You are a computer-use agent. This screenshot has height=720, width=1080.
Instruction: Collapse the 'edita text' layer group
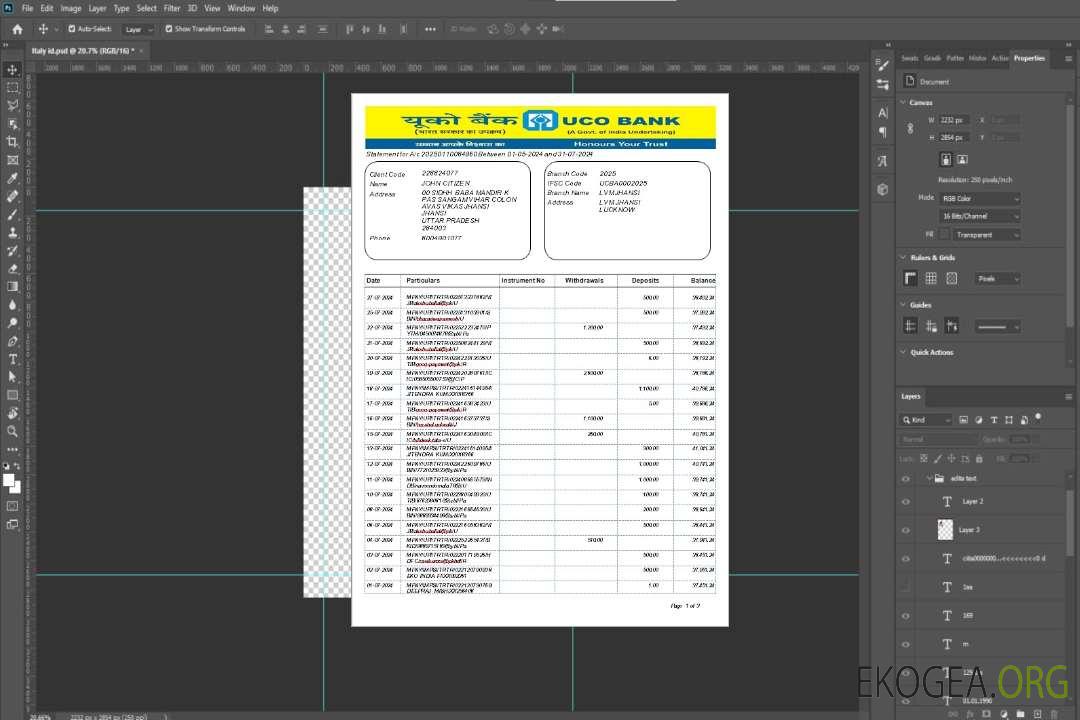coord(928,478)
